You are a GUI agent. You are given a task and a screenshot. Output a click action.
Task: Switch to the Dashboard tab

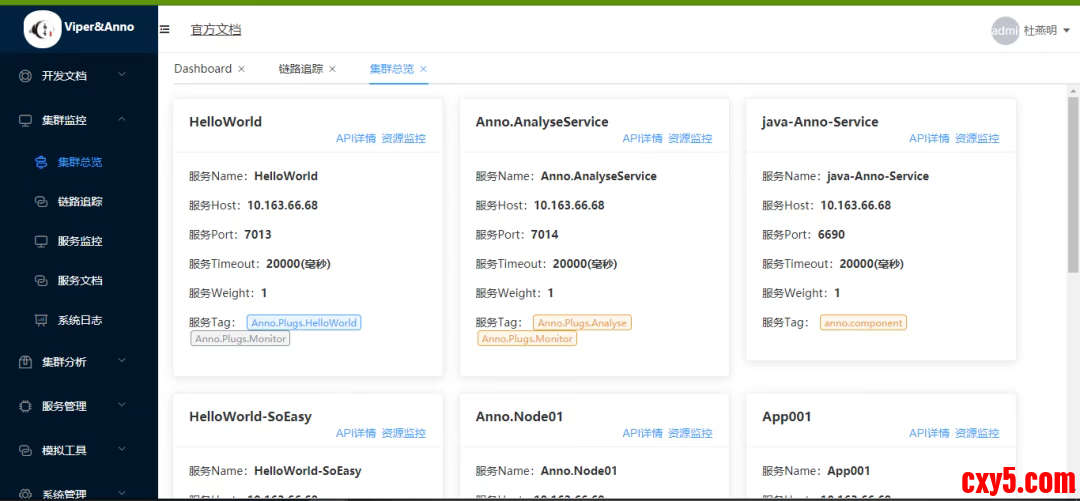202,69
